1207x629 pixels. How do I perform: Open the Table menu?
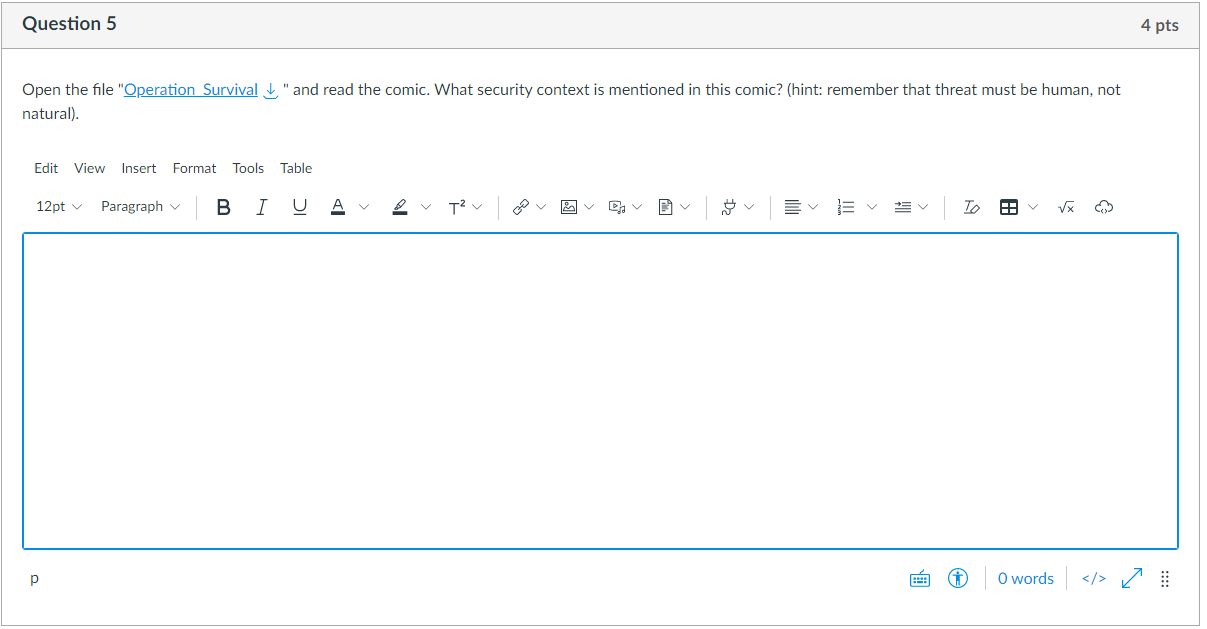(x=296, y=168)
